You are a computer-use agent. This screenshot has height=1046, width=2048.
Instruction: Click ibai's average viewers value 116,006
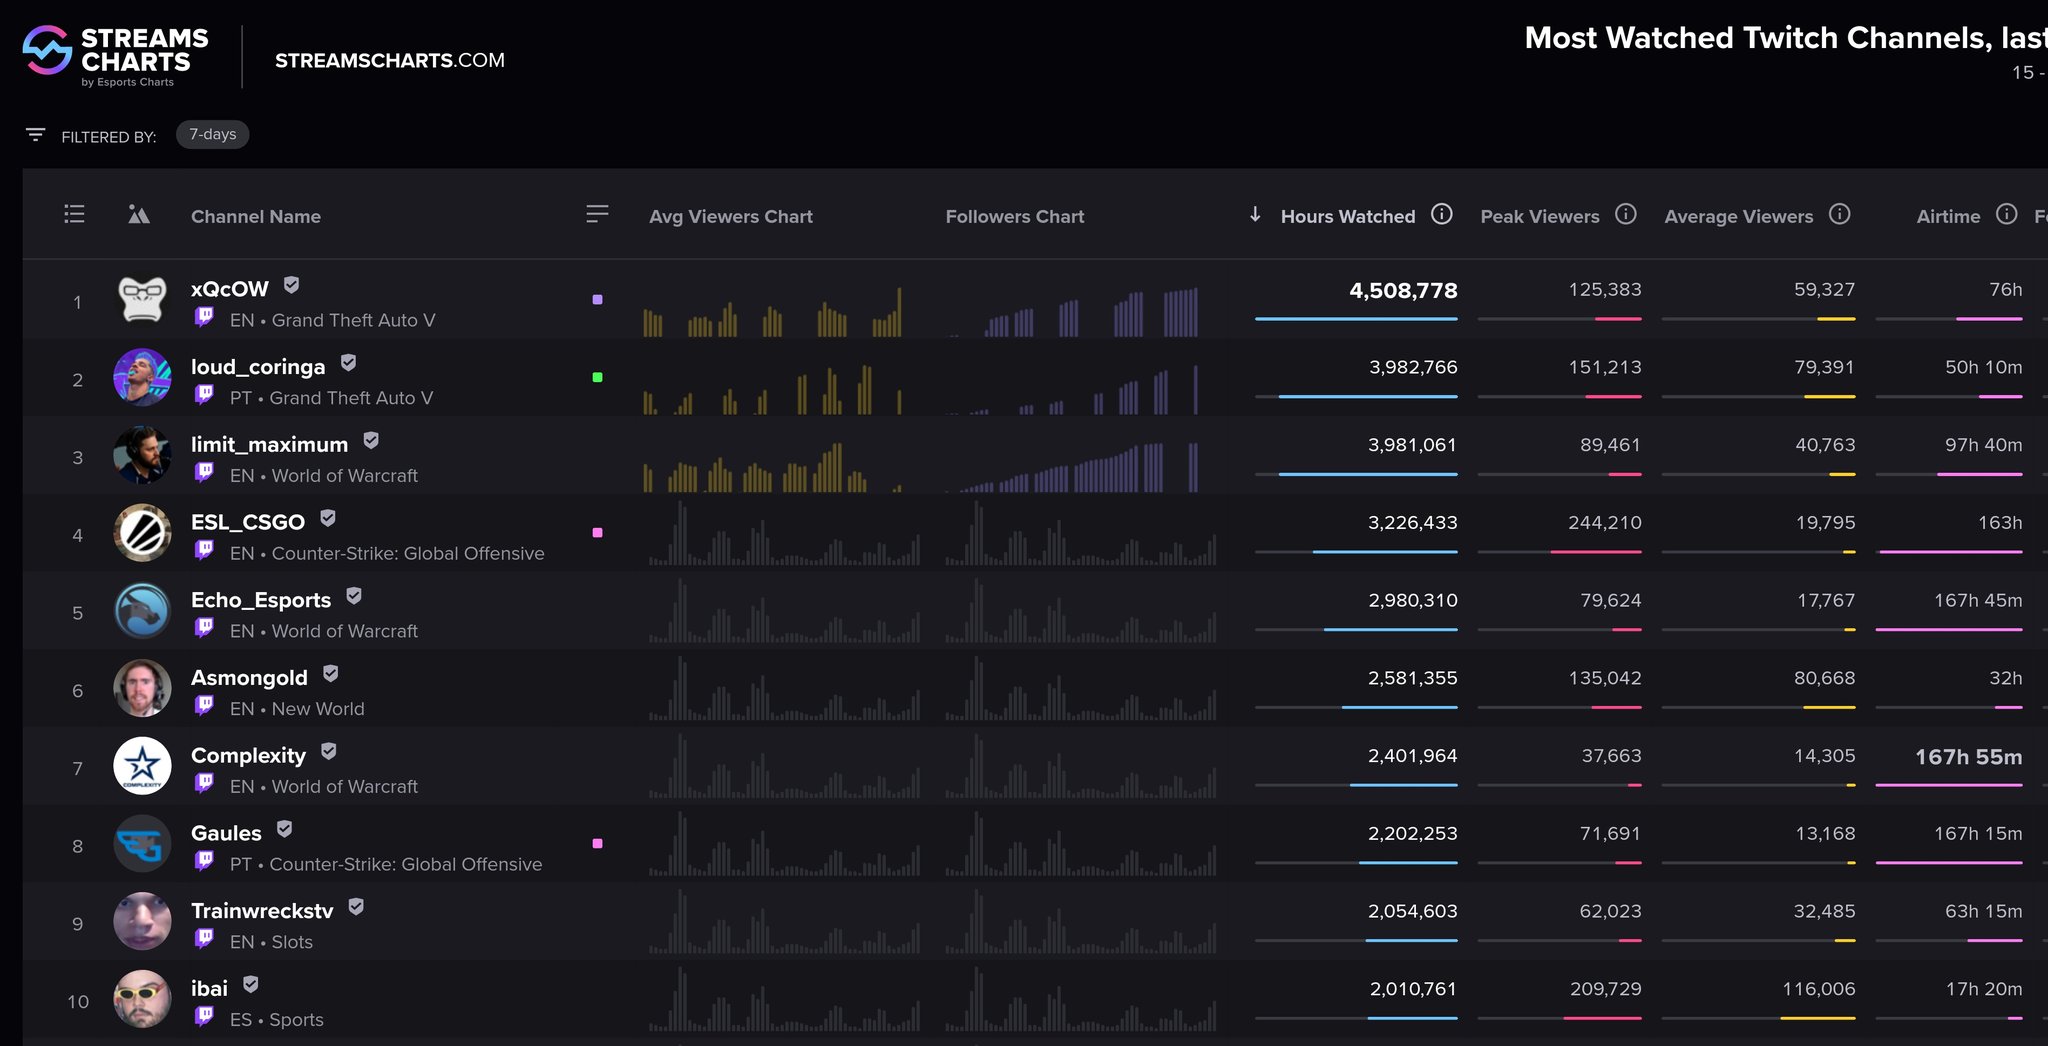click(x=1819, y=988)
